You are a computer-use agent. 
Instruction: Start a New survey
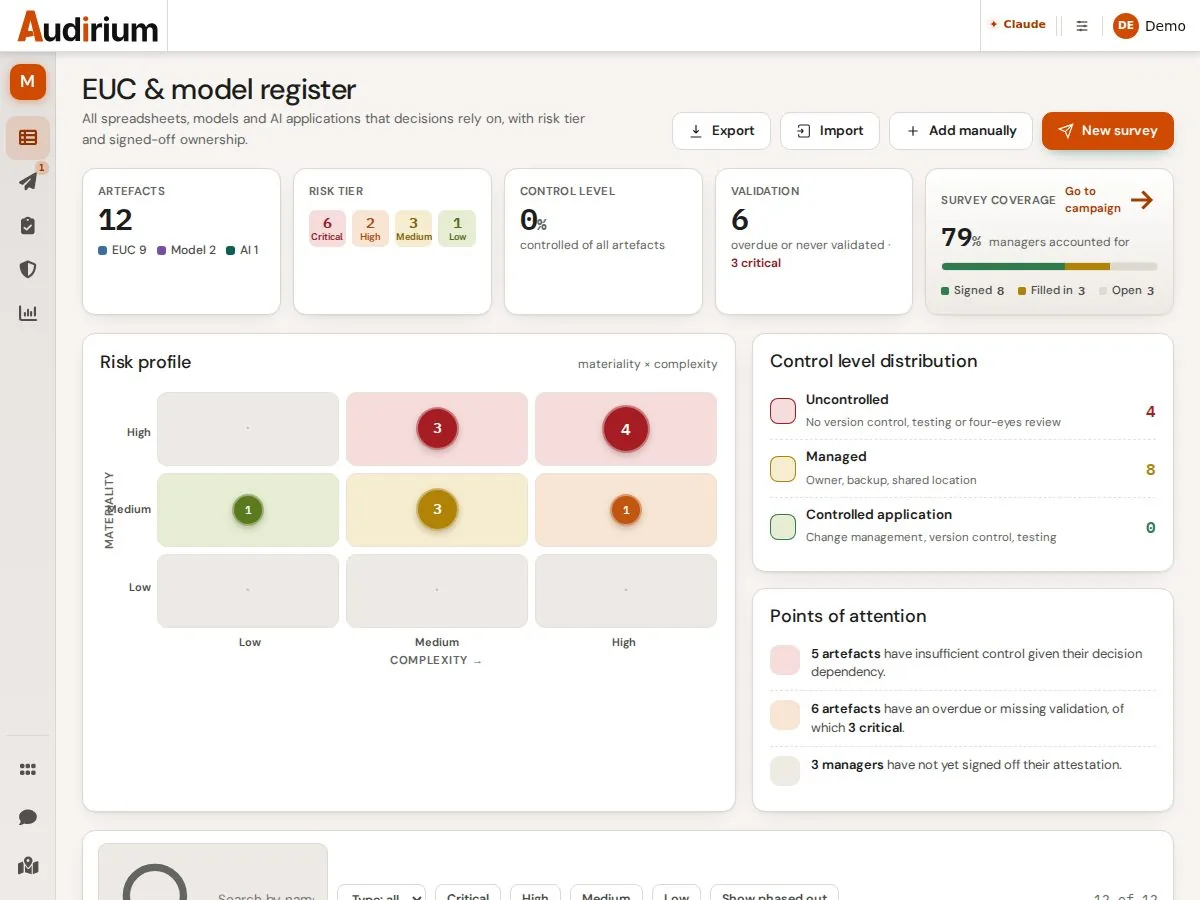pos(1108,131)
